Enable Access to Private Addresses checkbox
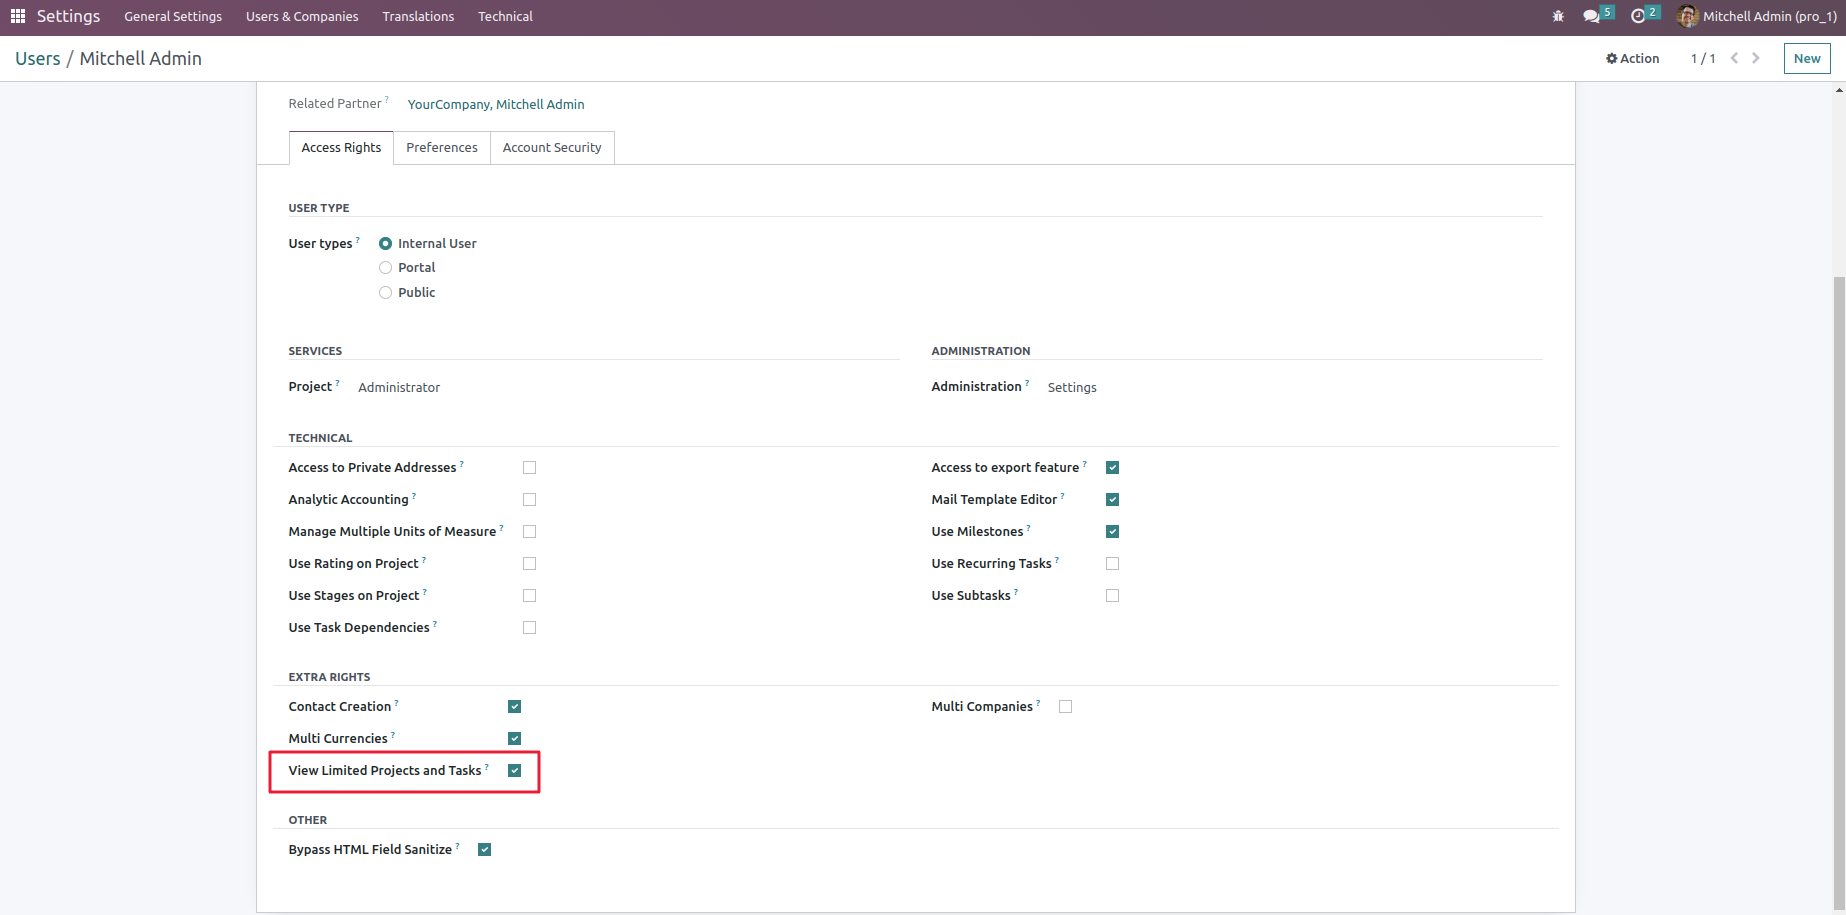The width and height of the screenshot is (1846, 915). tap(529, 467)
